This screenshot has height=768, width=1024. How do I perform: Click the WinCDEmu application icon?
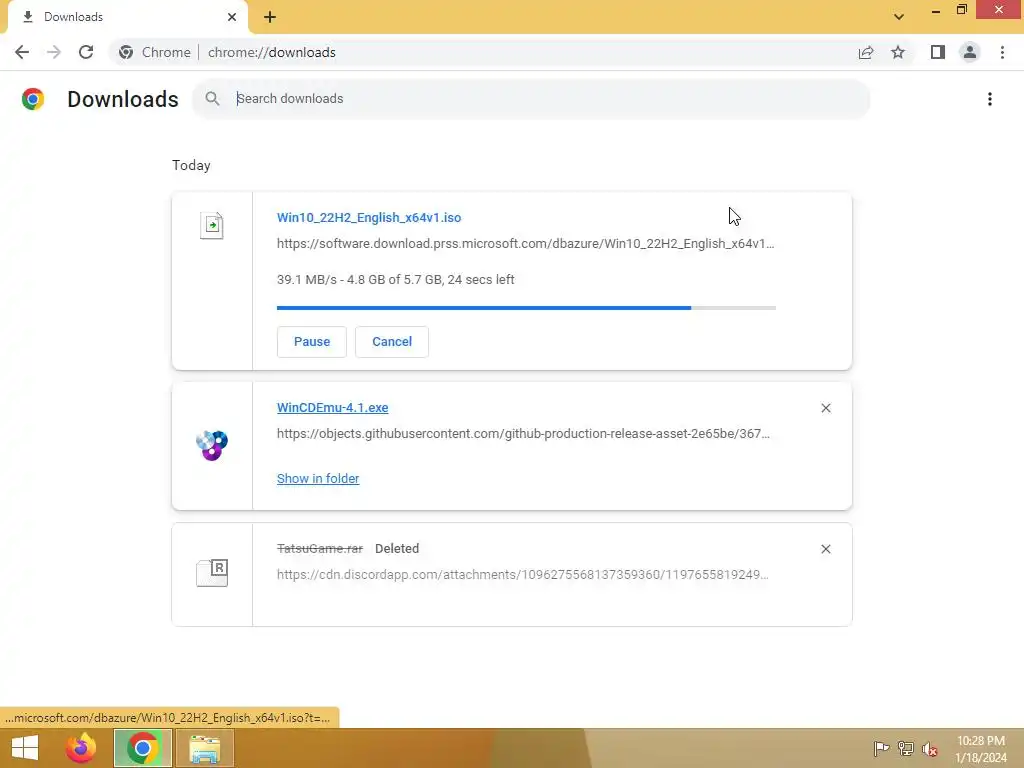212,445
